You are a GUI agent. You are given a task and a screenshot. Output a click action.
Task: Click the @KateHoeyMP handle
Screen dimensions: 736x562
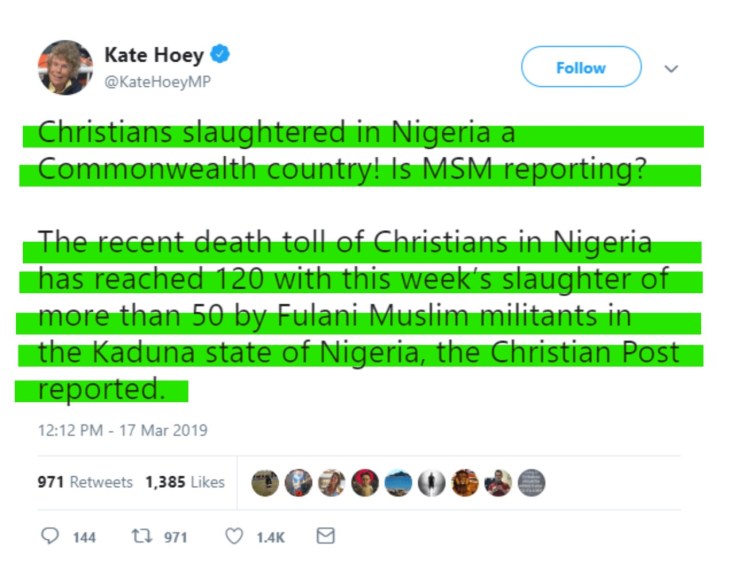pyautogui.click(x=158, y=80)
